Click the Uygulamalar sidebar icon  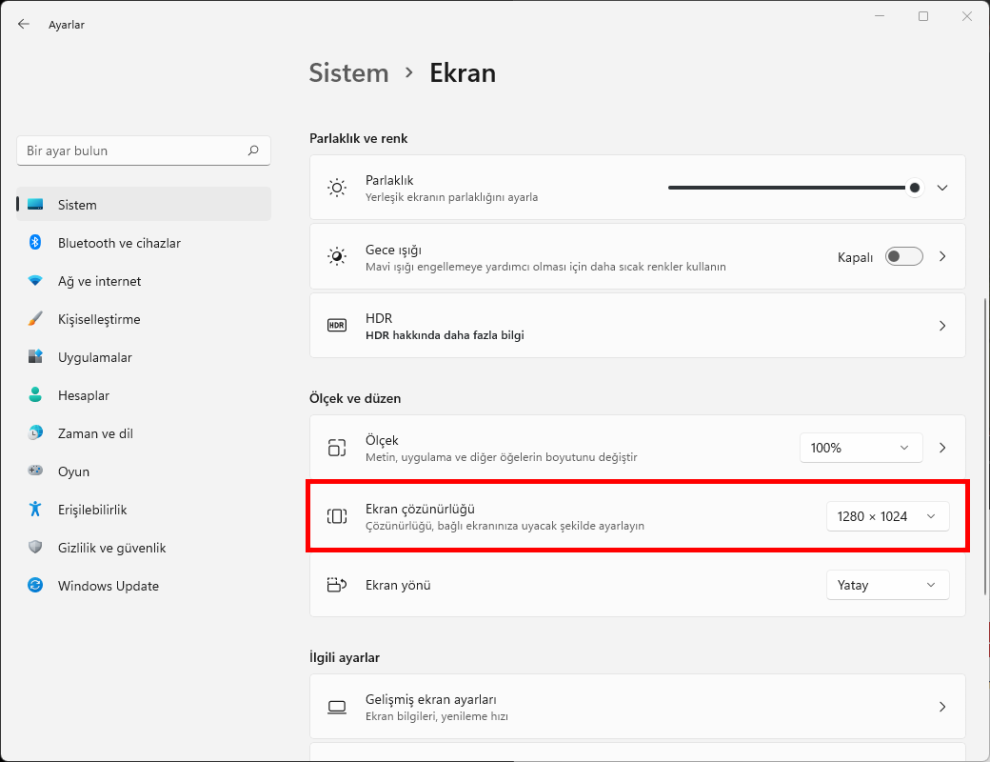click(35, 357)
